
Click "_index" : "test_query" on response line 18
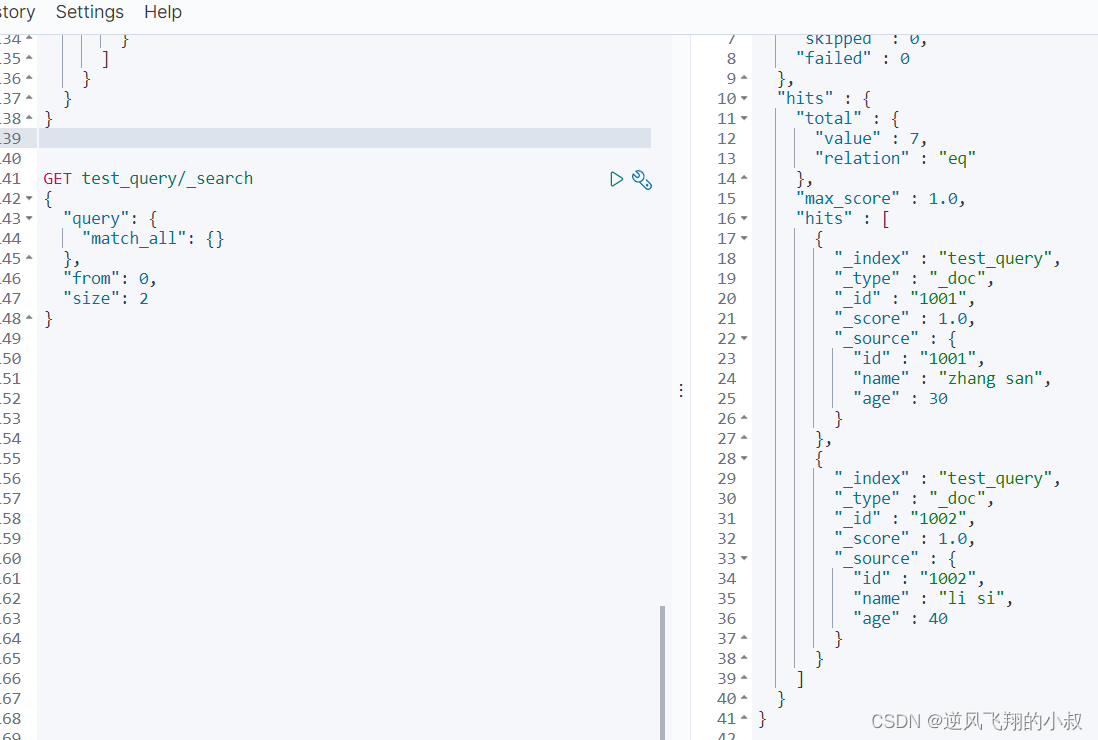947,259
